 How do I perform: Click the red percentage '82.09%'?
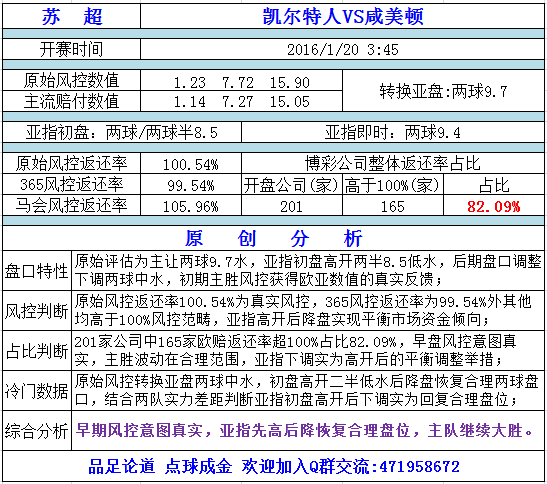pyautogui.click(x=494, y=206)
